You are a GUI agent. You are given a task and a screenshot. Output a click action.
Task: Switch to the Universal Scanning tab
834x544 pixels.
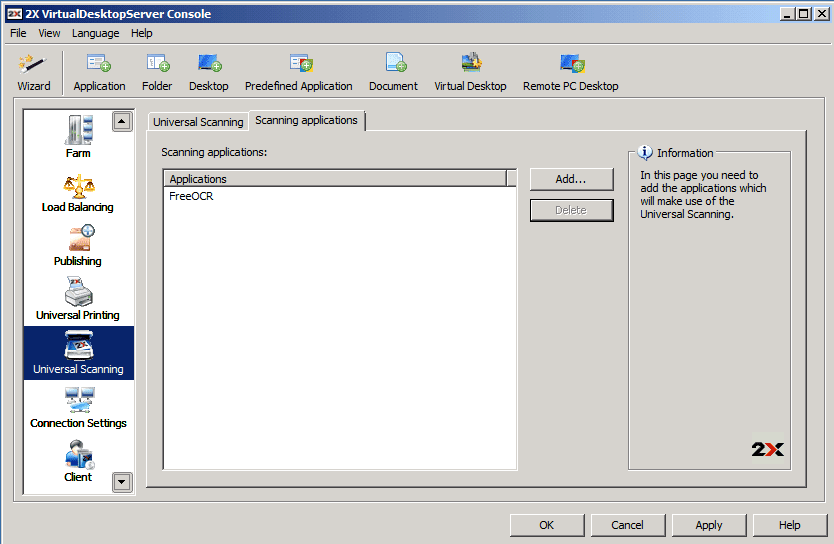pos(198,122)
